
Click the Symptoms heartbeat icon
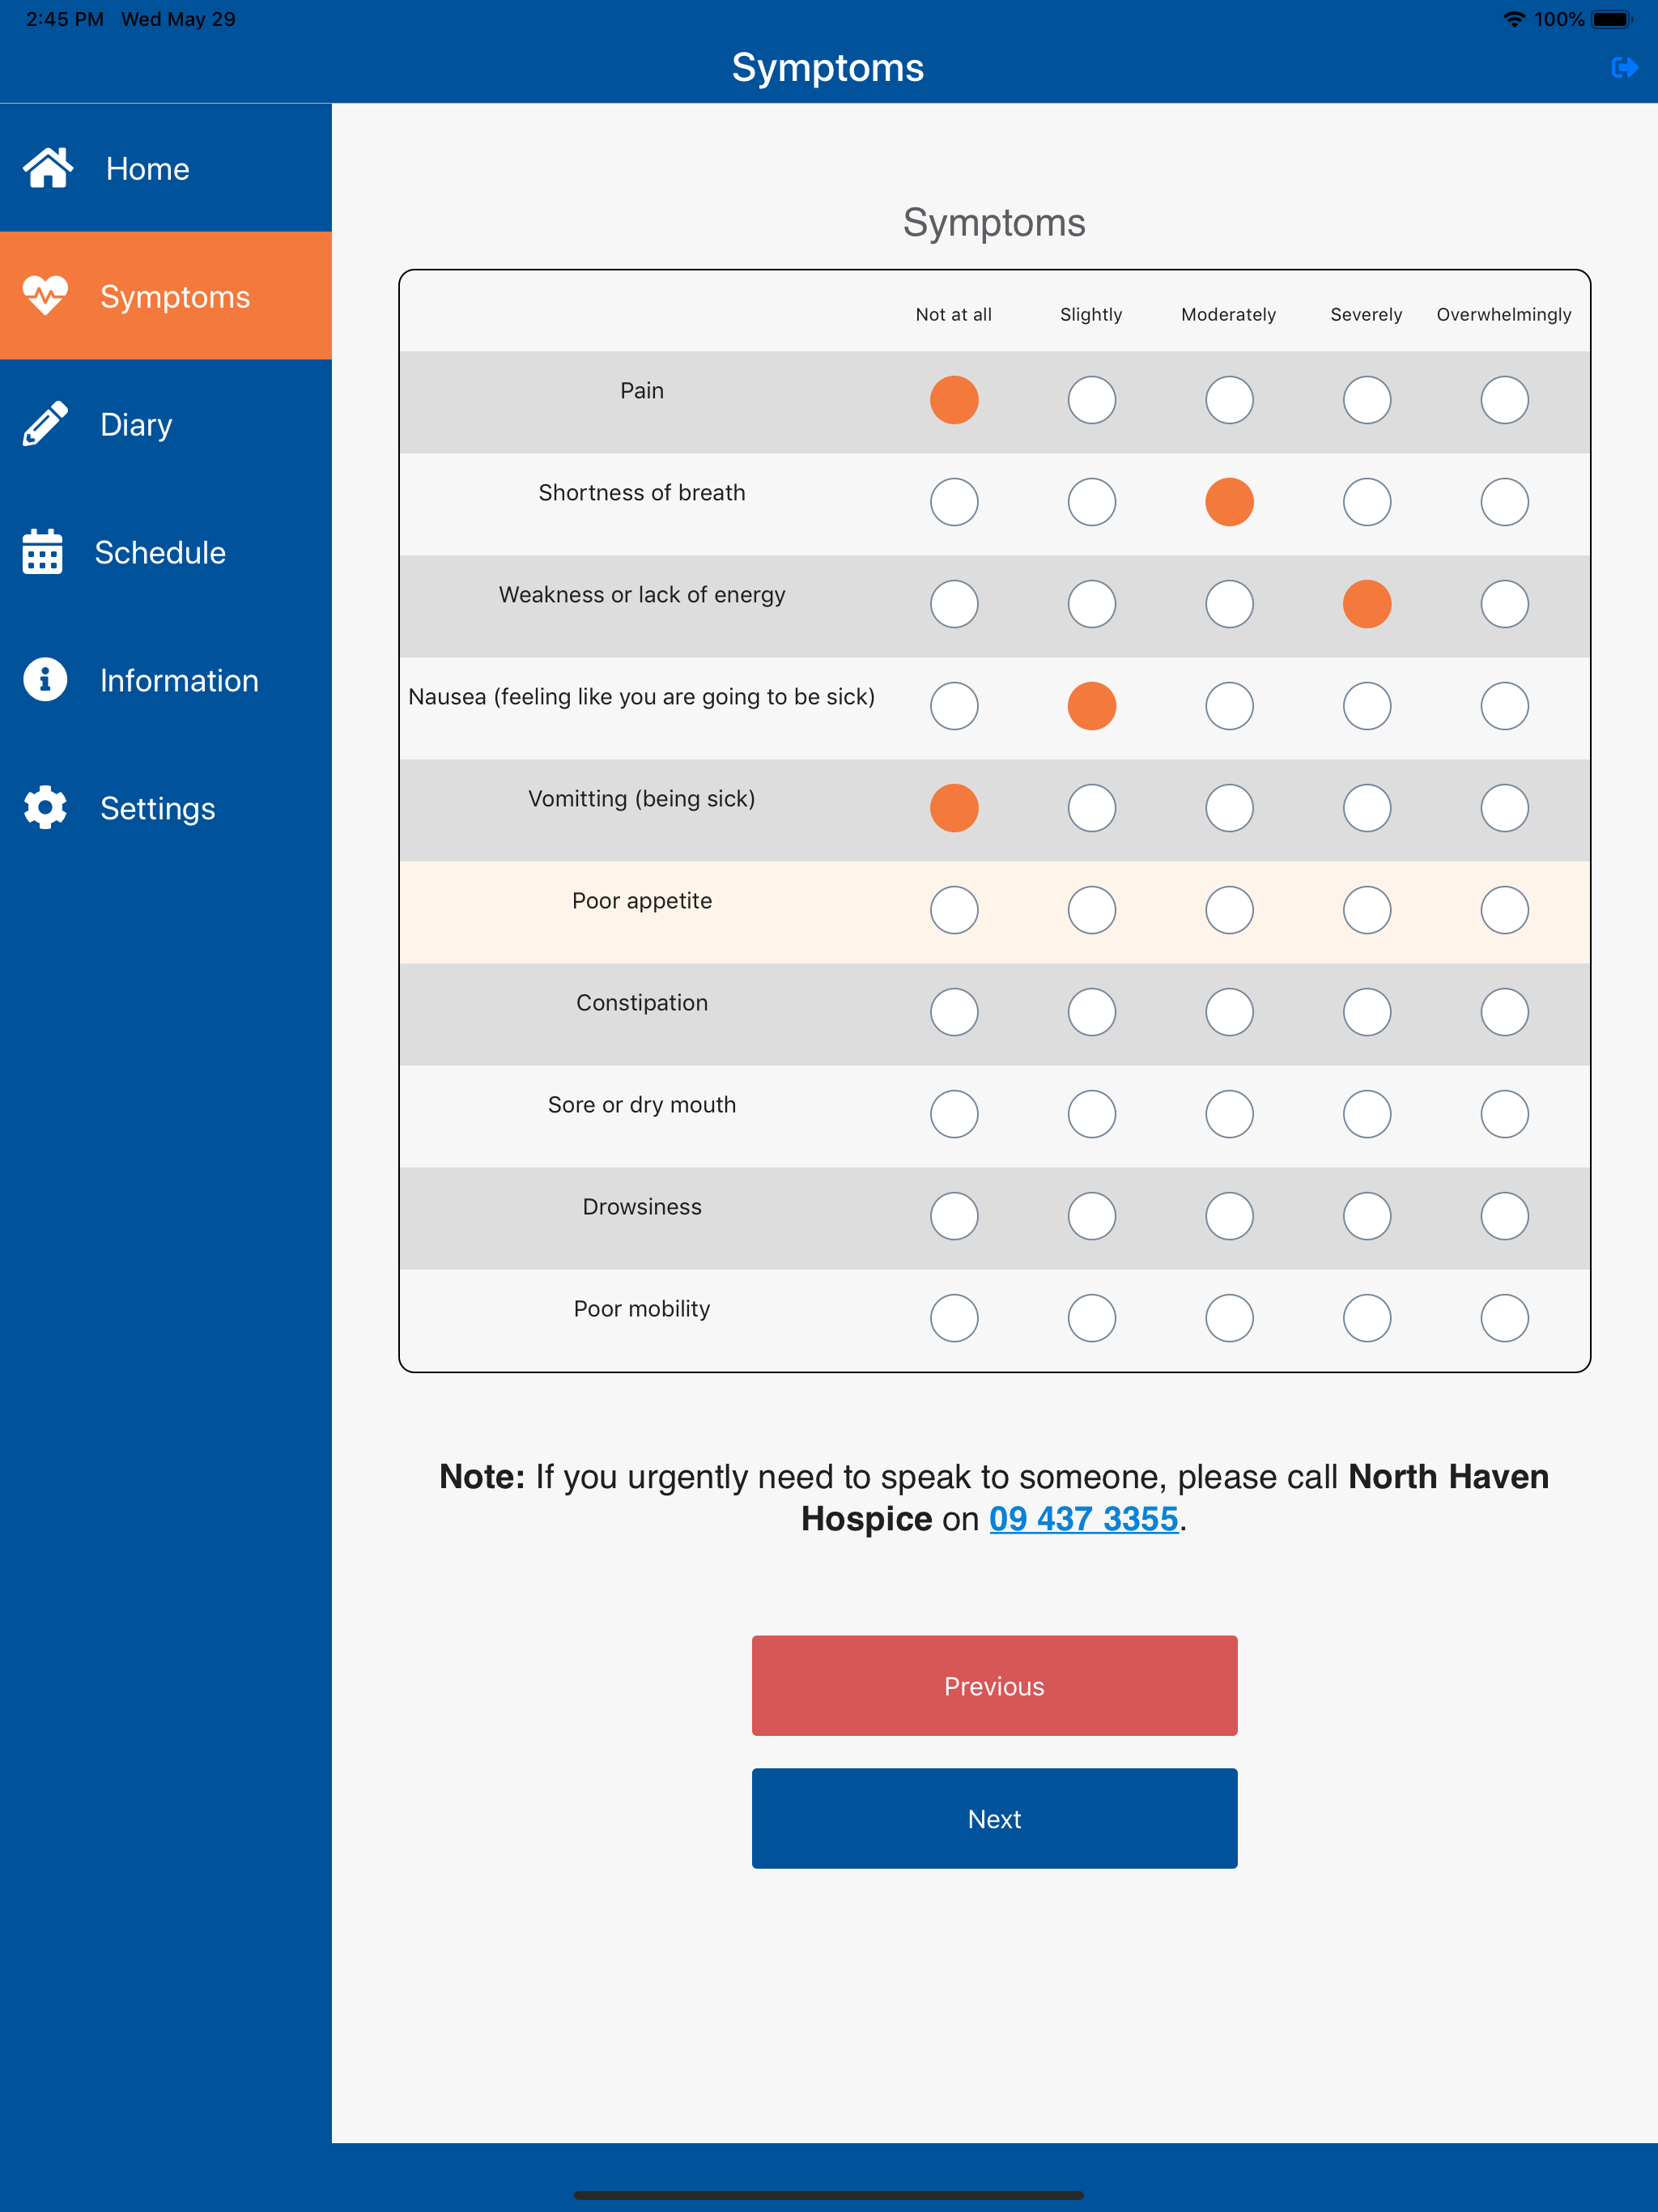pos(45,296)
